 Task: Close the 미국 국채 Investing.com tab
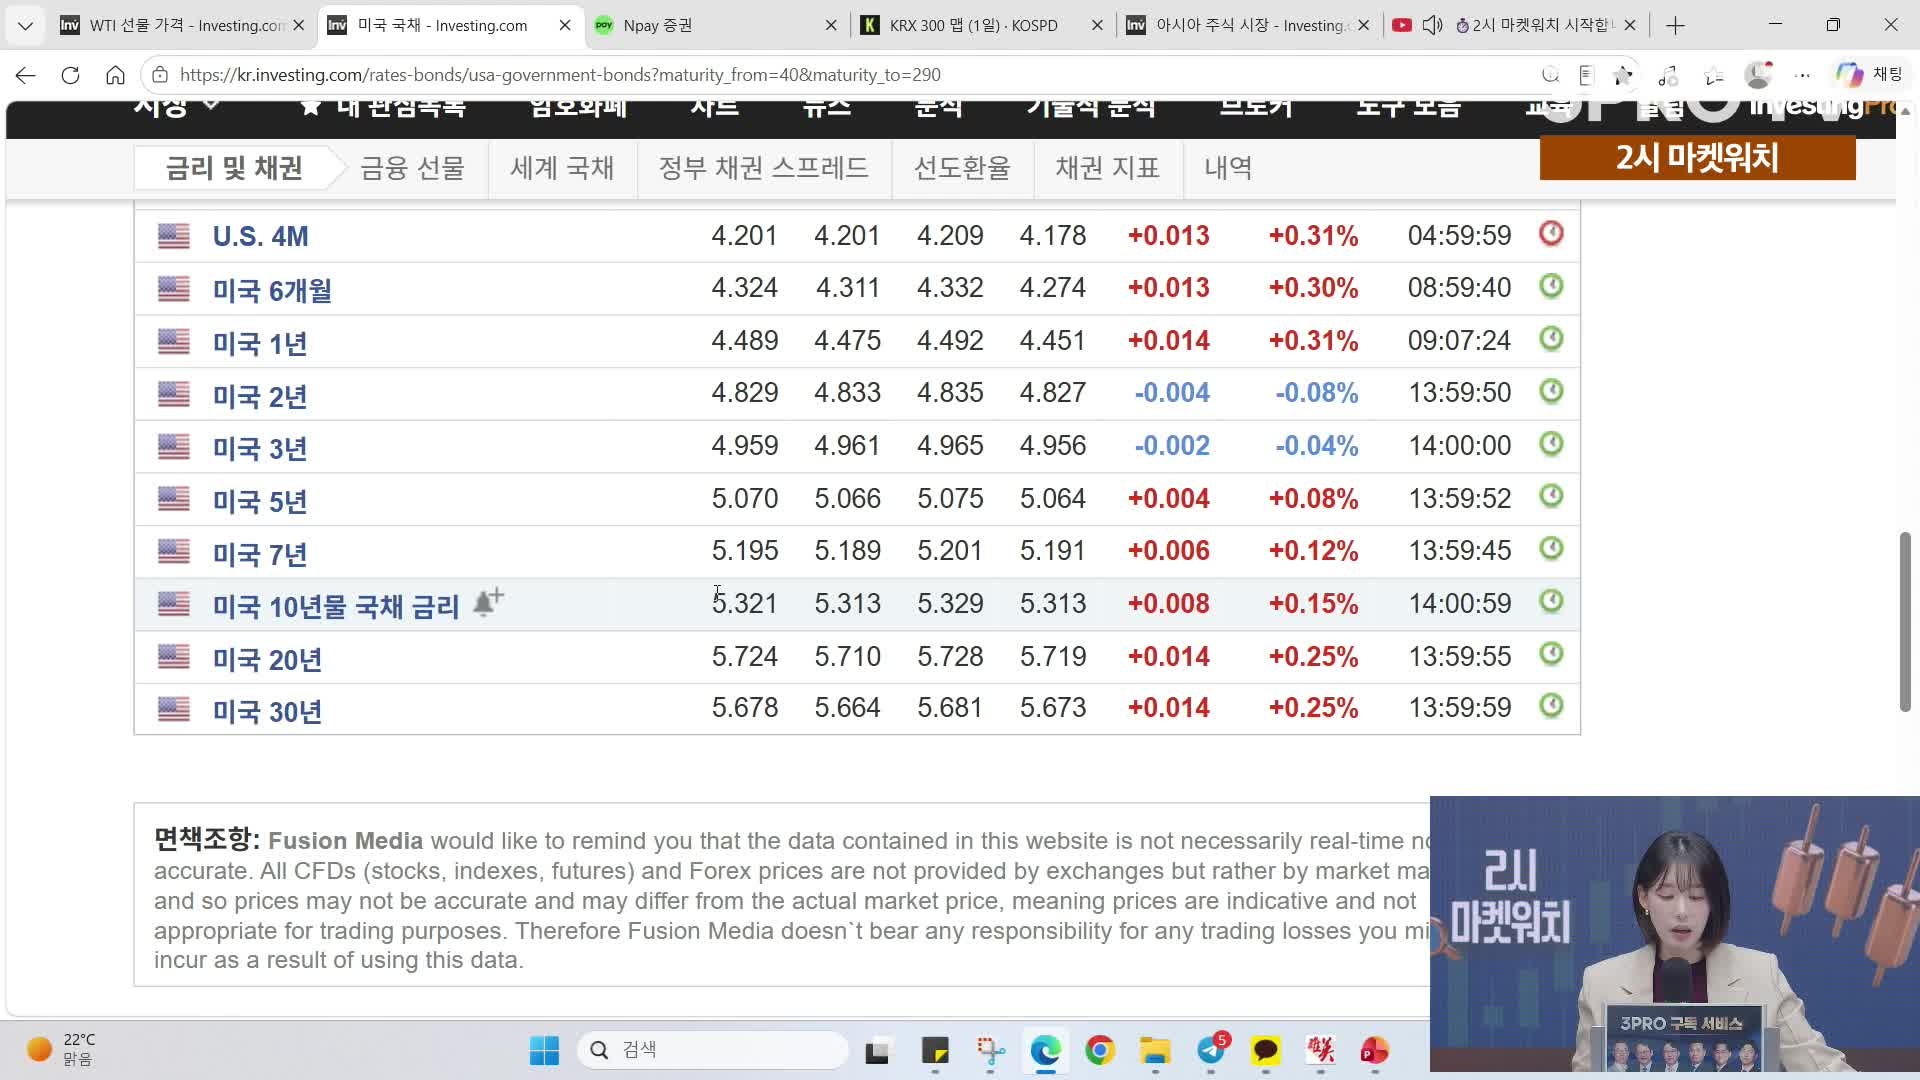(565, 25)
